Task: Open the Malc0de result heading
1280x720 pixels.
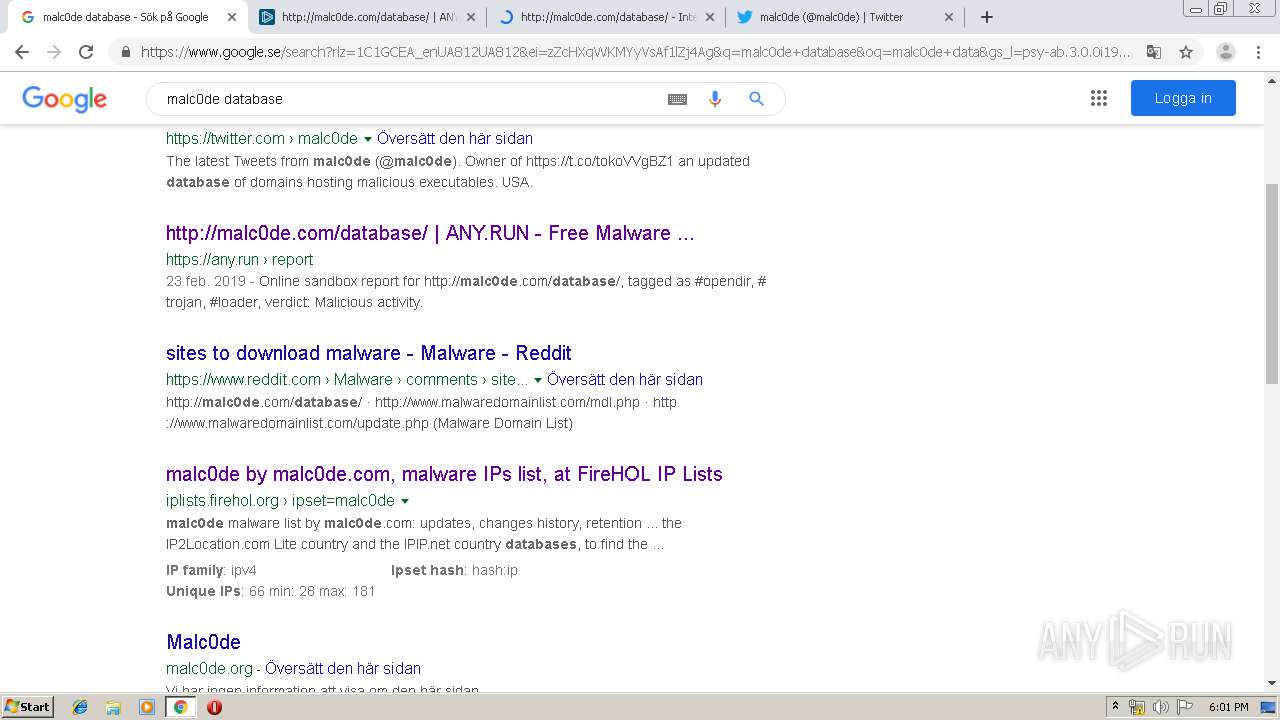Action: 203,642
